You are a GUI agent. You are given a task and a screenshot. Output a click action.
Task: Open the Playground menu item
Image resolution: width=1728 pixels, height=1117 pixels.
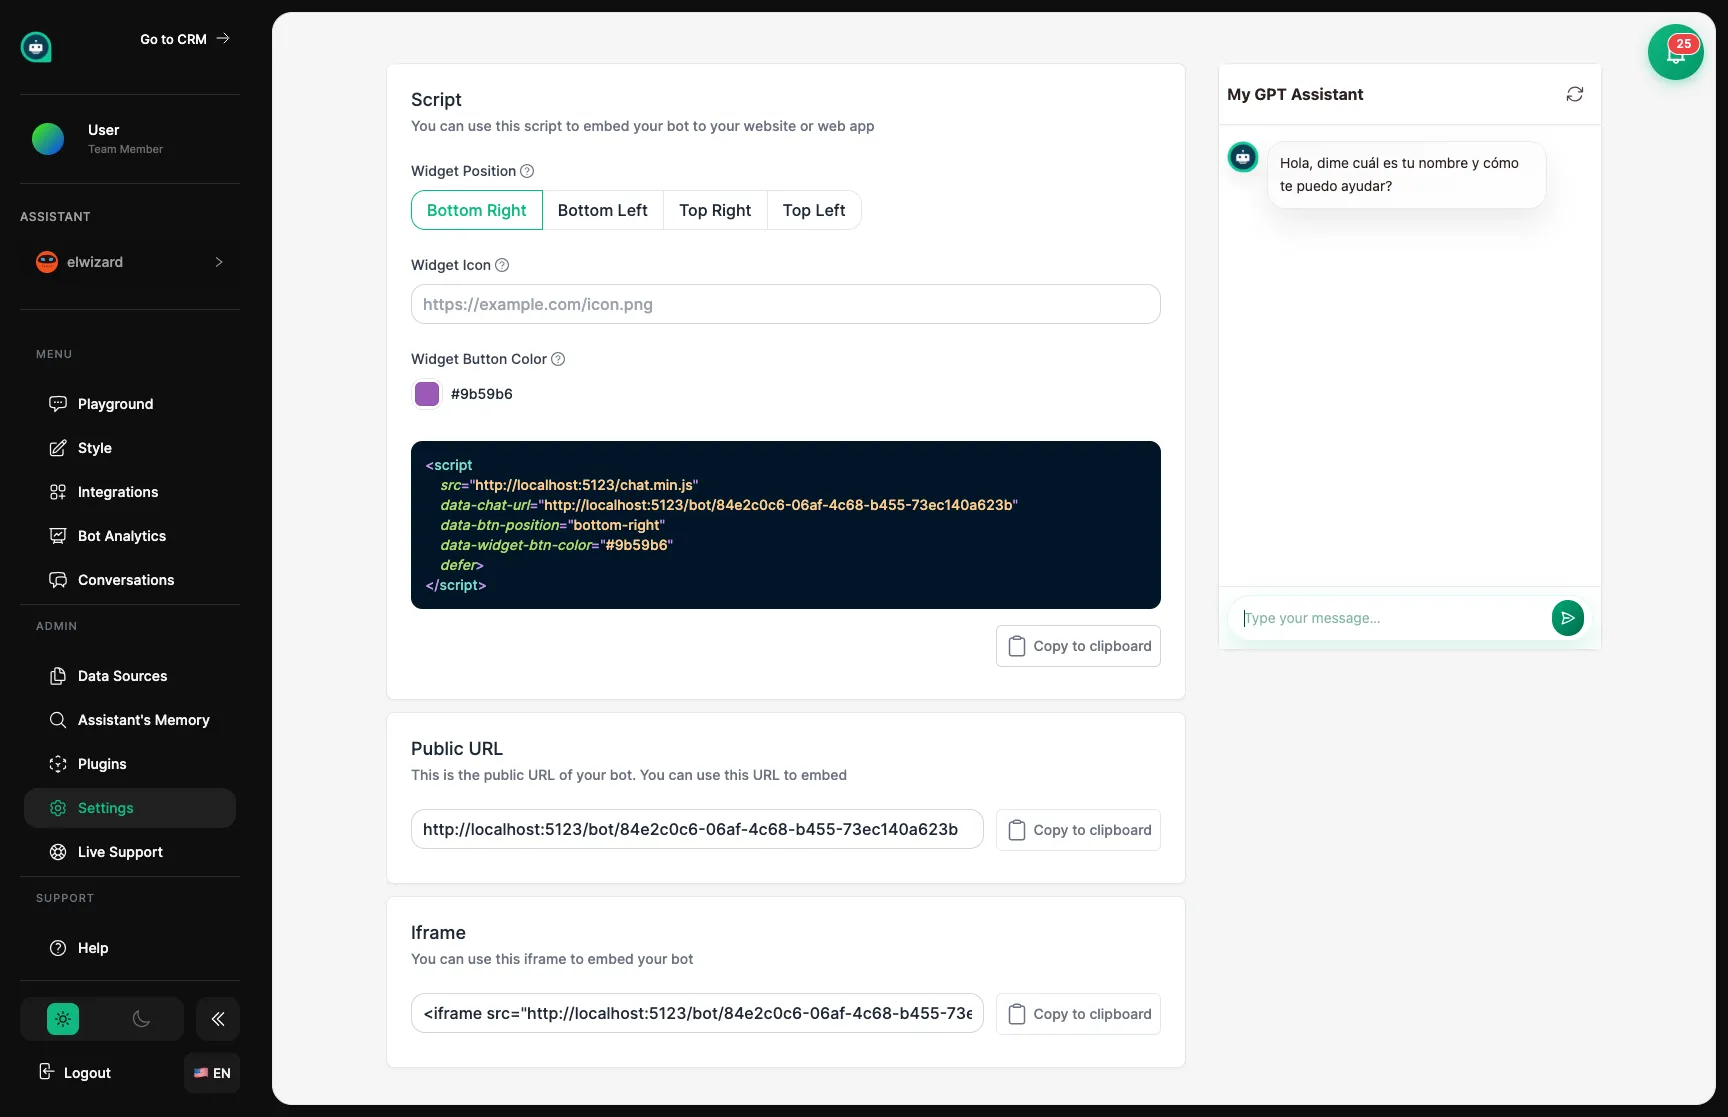click(130, 404)
